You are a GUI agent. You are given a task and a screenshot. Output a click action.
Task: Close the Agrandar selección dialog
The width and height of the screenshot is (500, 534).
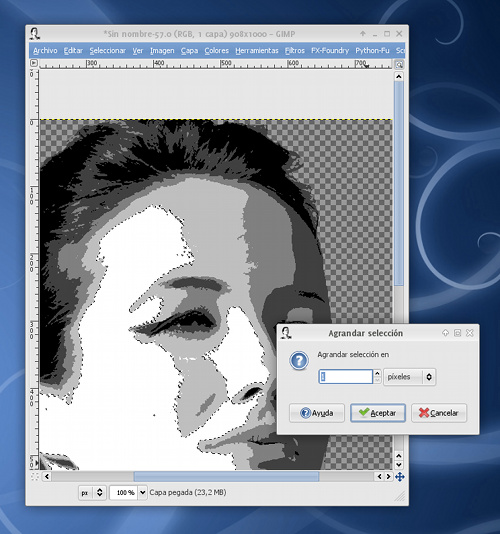470,333
